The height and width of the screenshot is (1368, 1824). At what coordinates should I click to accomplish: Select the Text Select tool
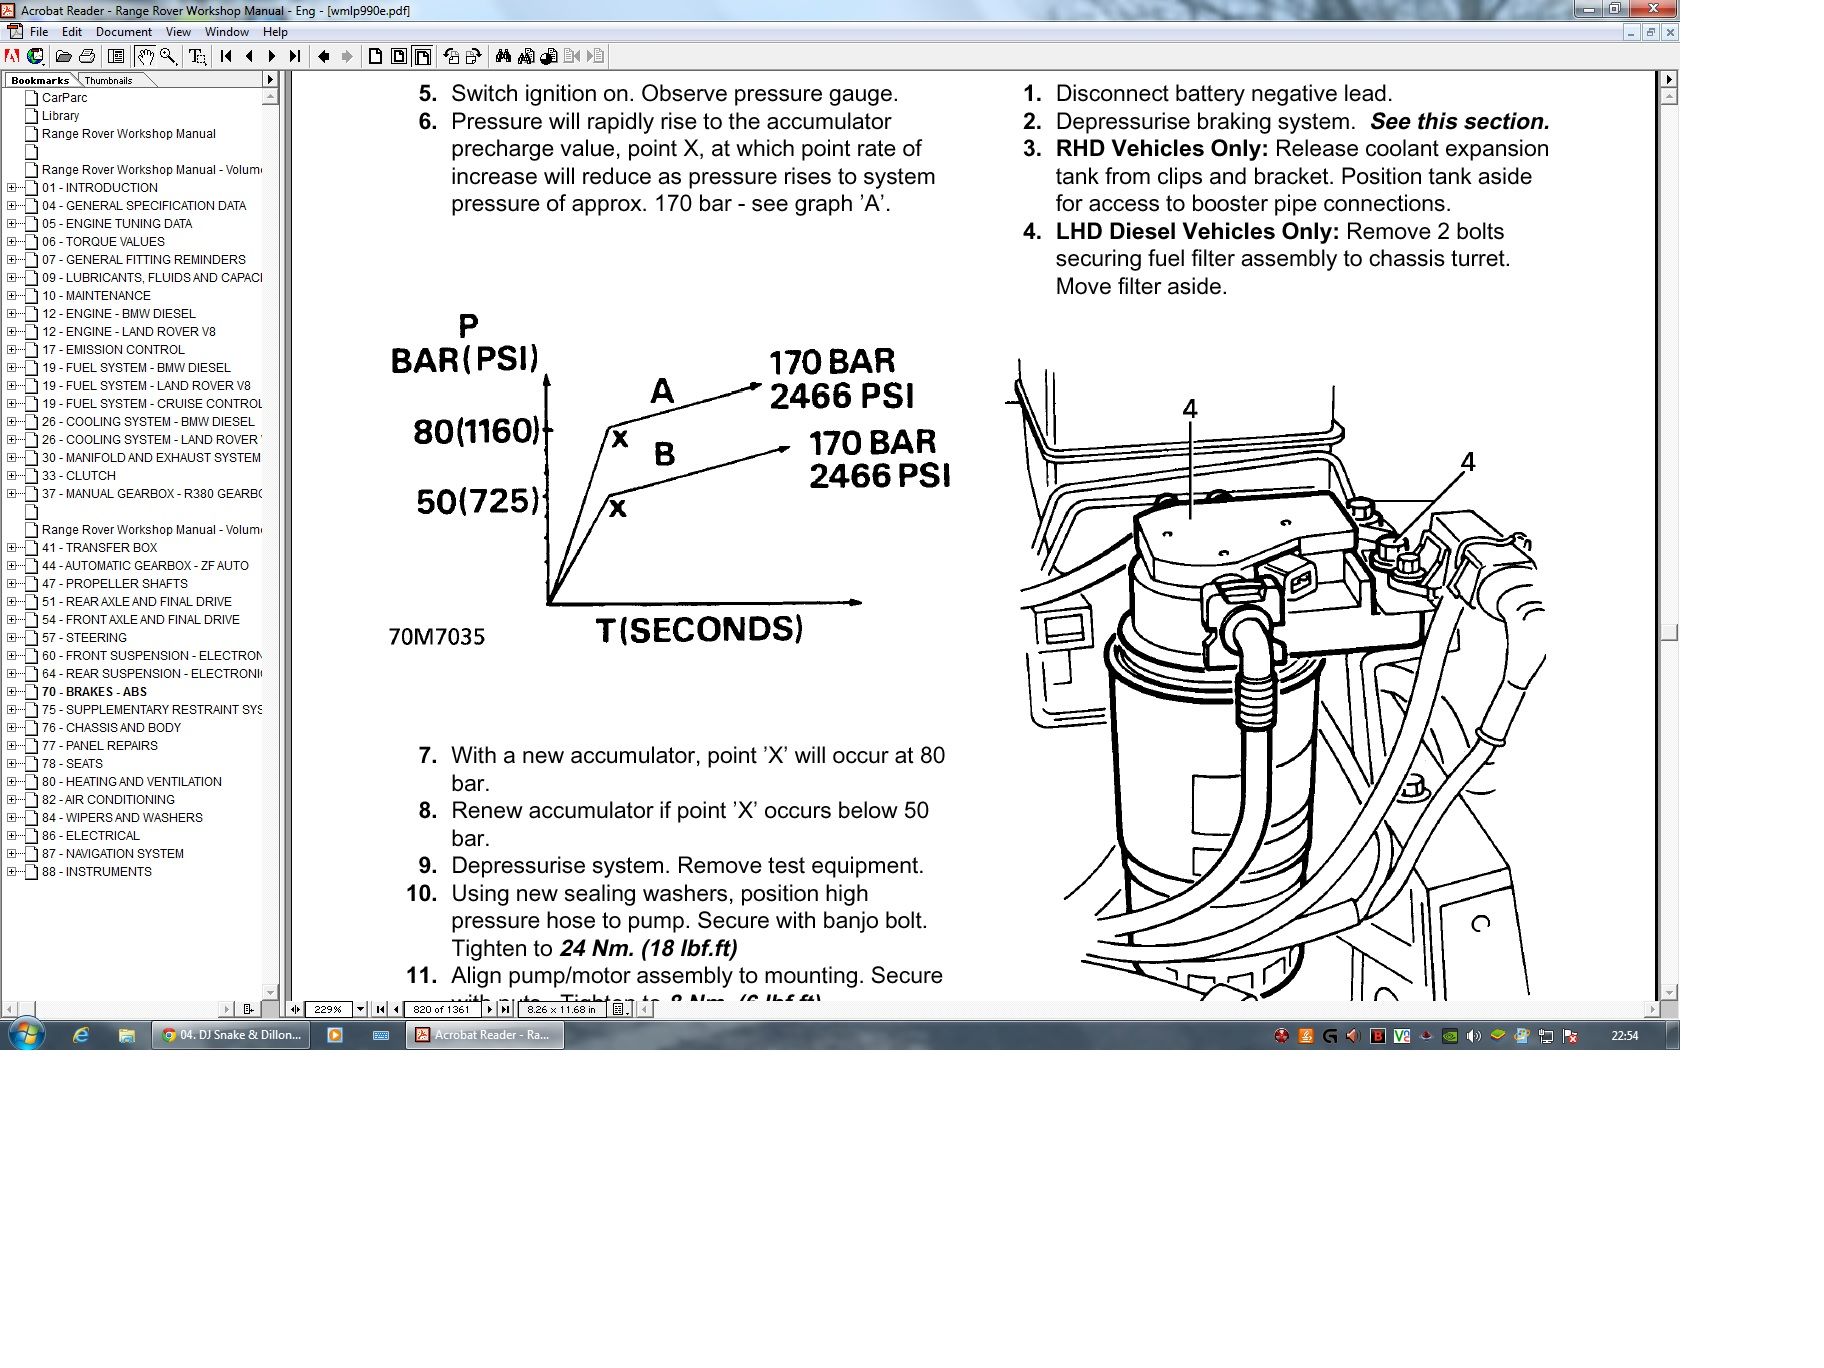pyautogui.click(x=197, y=57)
